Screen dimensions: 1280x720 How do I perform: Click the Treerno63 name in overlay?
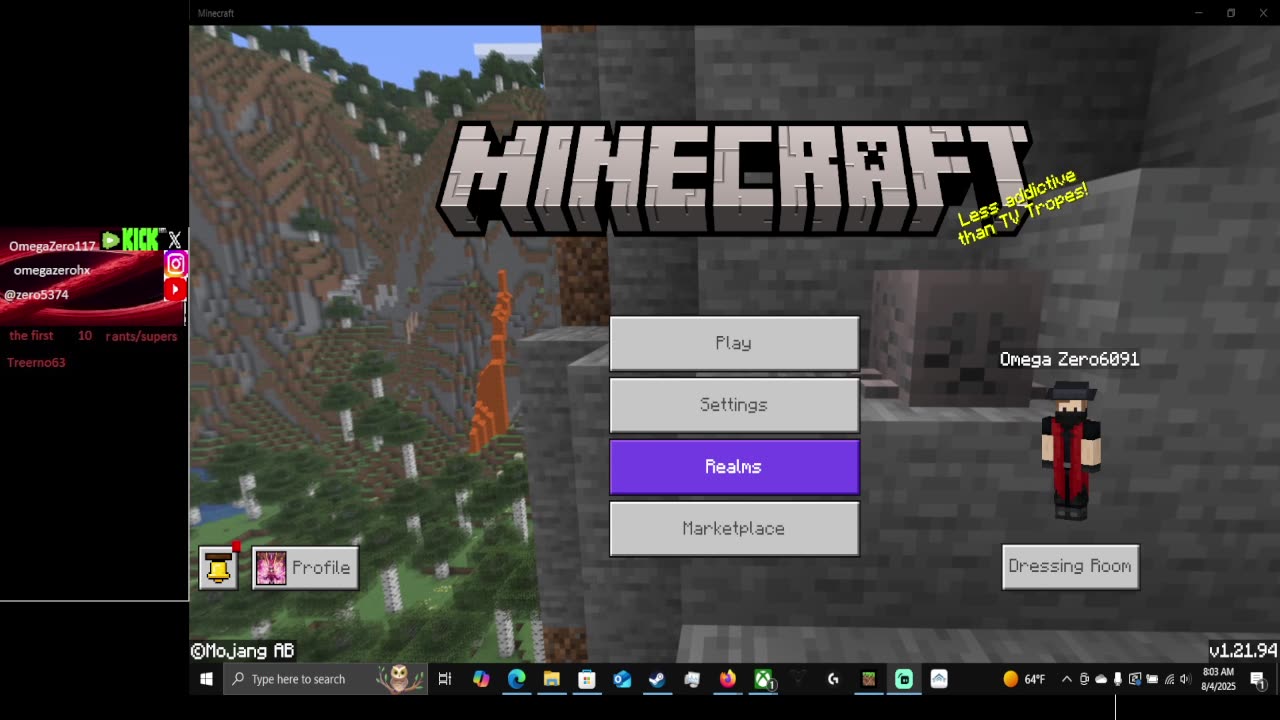coord(36,362)
